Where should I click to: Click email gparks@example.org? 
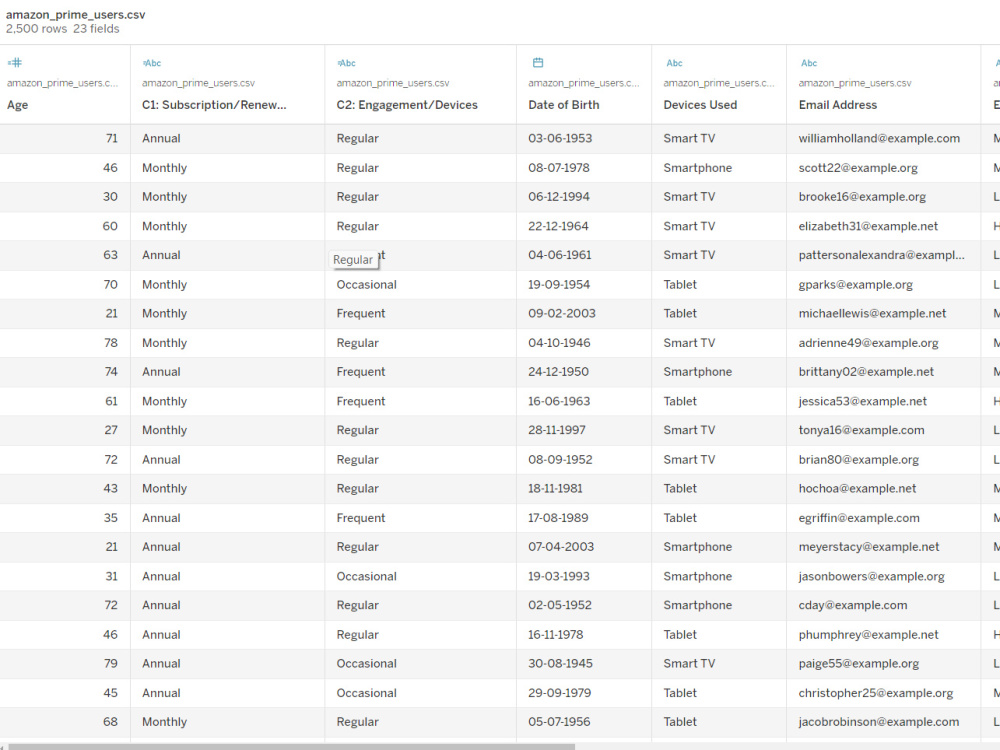point(855,284)
